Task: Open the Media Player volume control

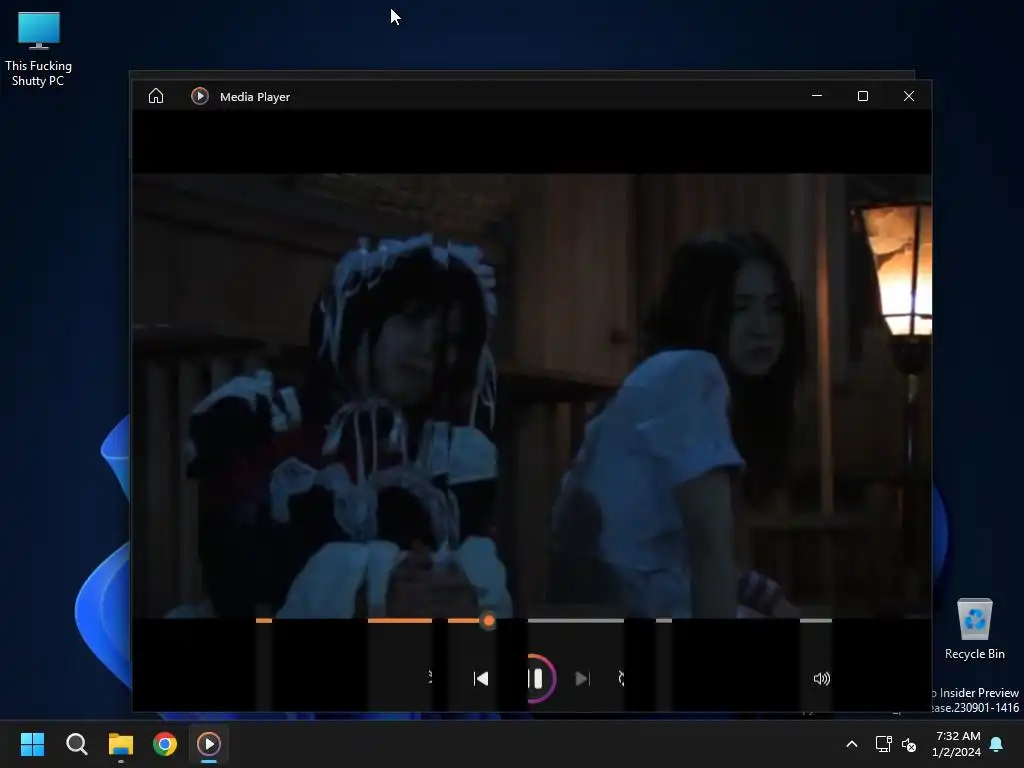Action: click(822, 679)
